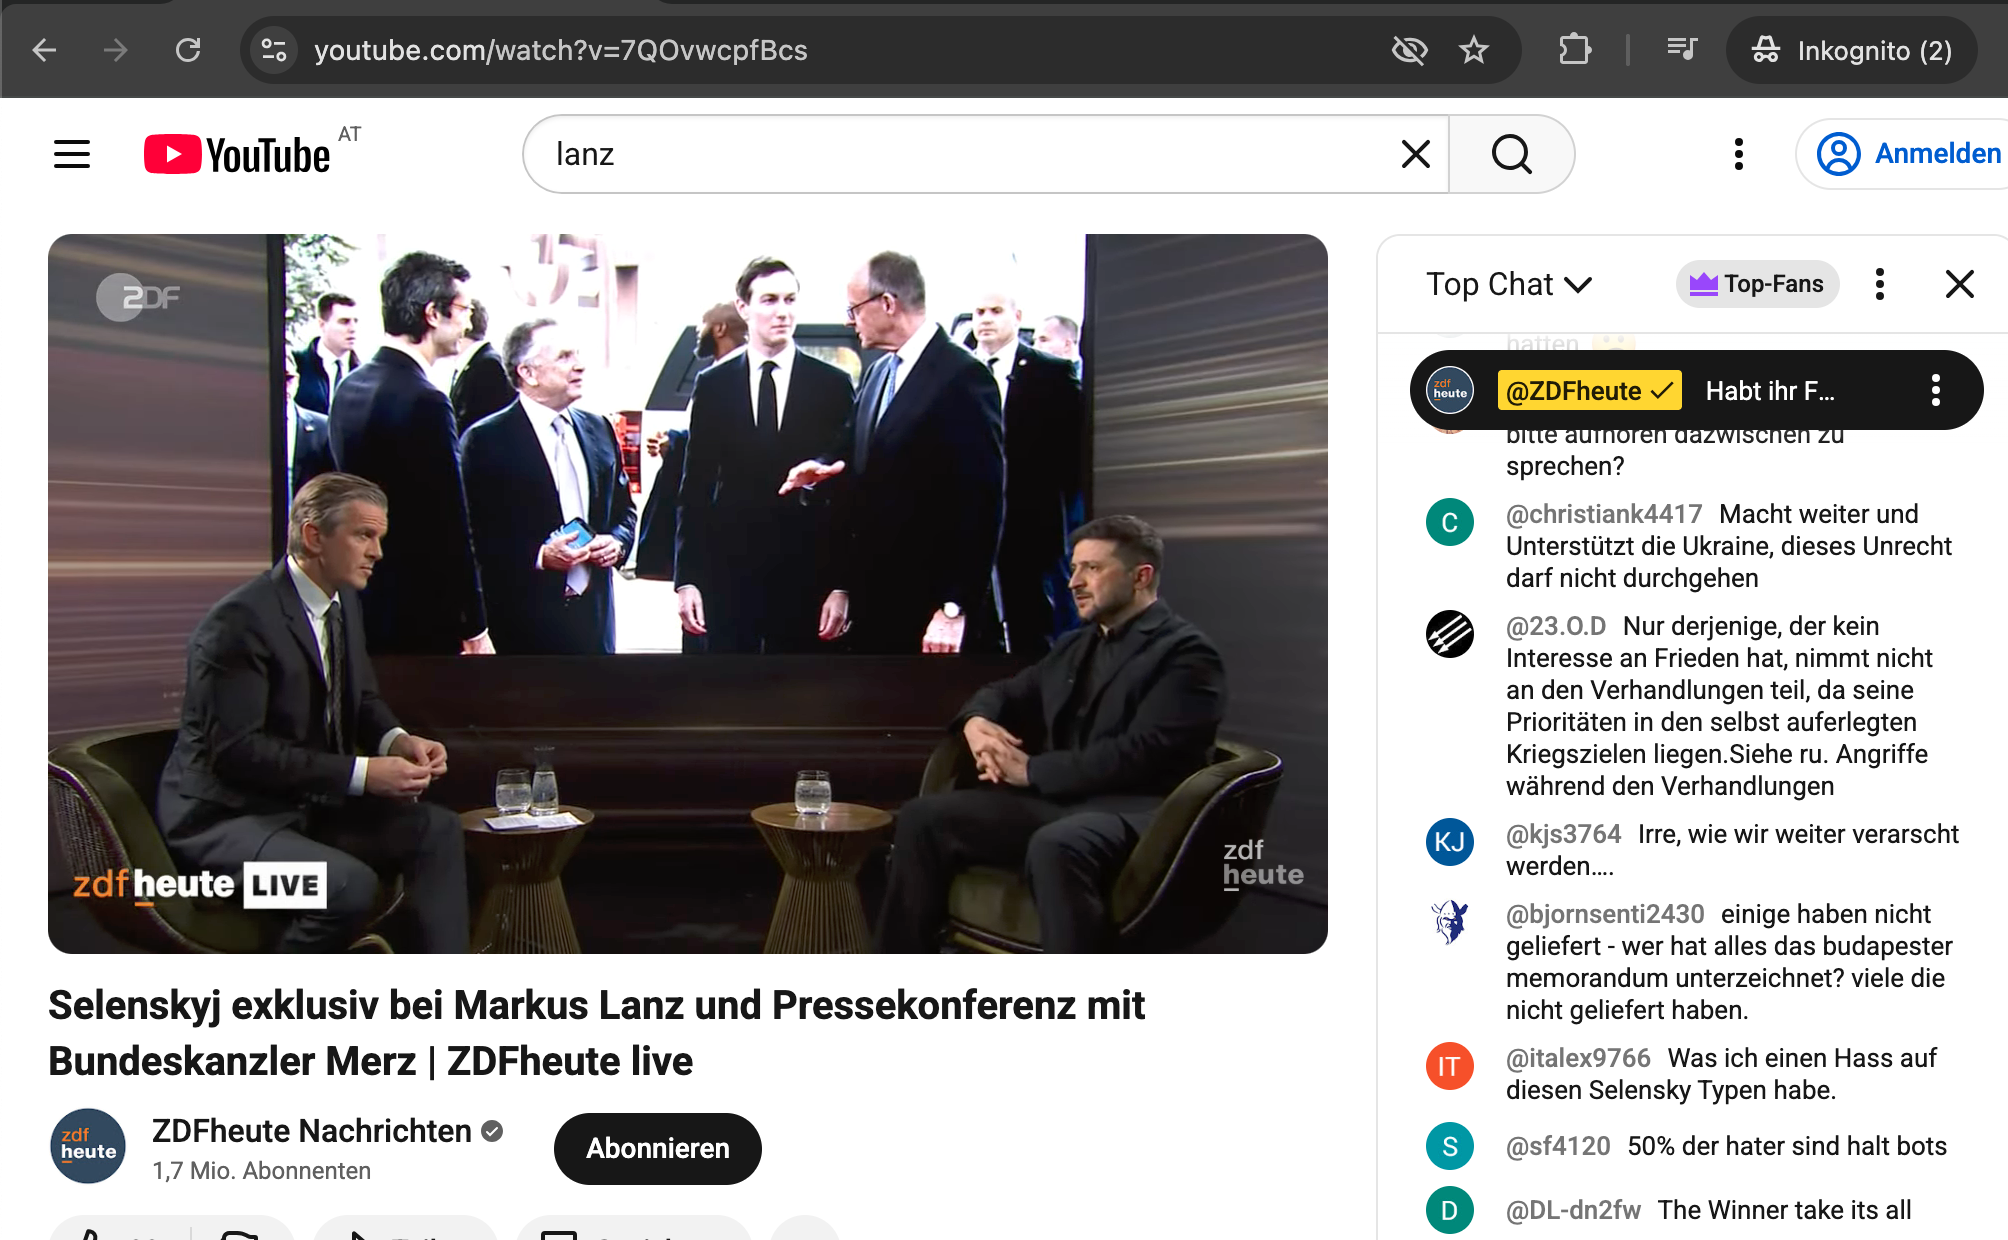Click the Inkognito (2) profile chip

pos(1852,50)
